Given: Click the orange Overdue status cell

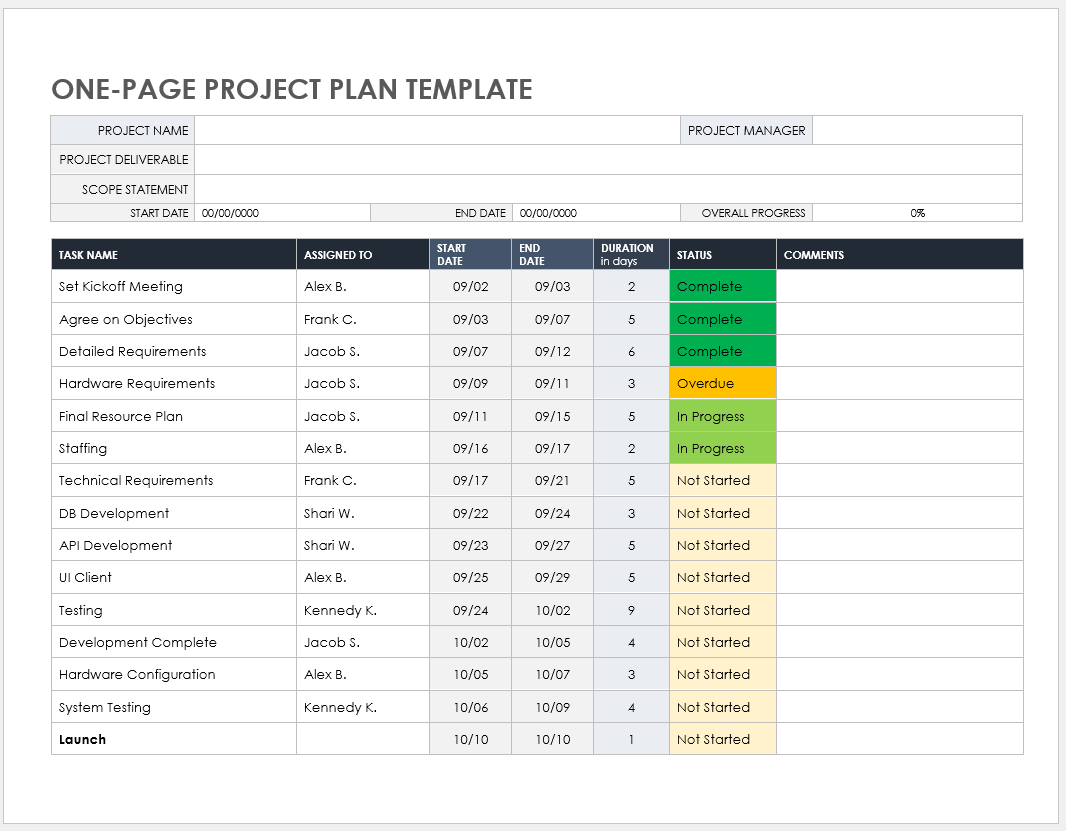Looking at the screenshot, I should (x=722, y=384).
